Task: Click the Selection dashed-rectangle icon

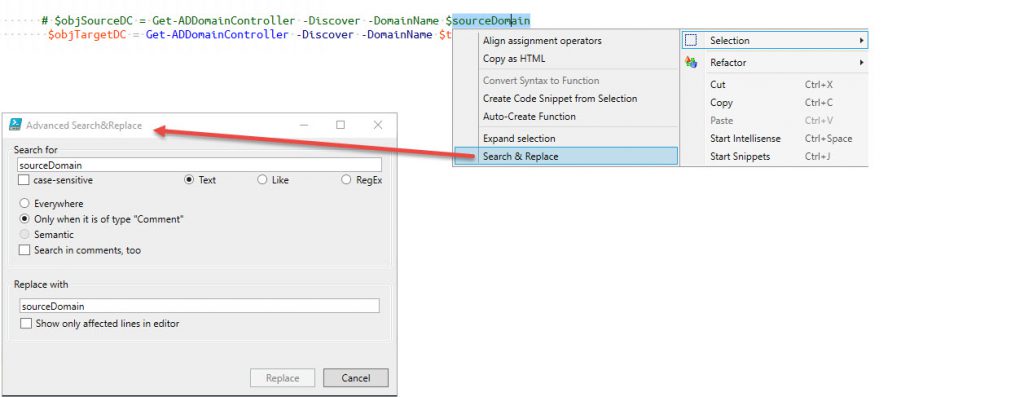Action: pyautogui.click(x=690, y=40)
